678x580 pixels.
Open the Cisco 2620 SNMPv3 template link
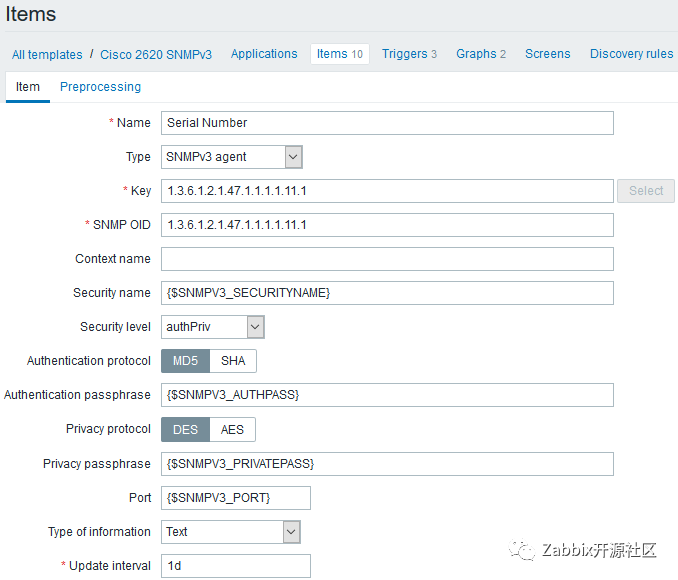point(156,54)
